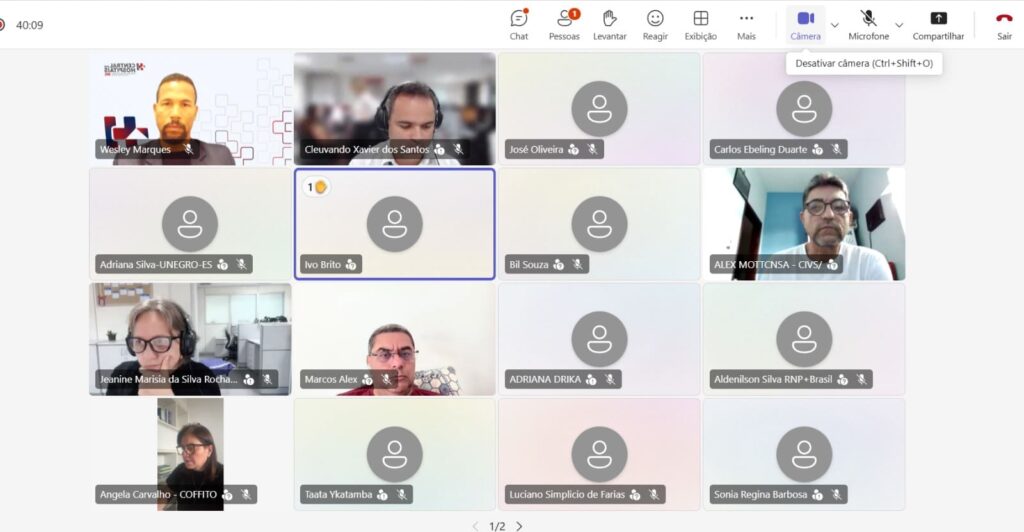The width and height of the screenshot is (1024, 532).
Task: Expand the microphone options dropdown arrow
Action: coord(898,25)
